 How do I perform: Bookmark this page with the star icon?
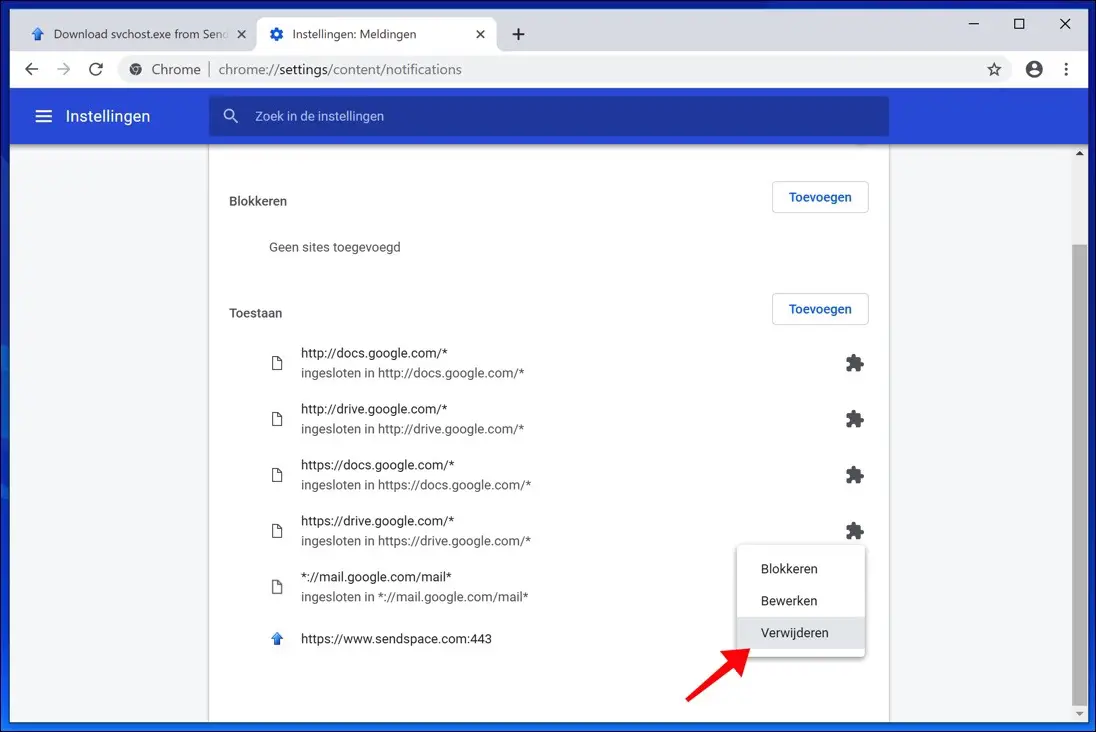[994, 69]
